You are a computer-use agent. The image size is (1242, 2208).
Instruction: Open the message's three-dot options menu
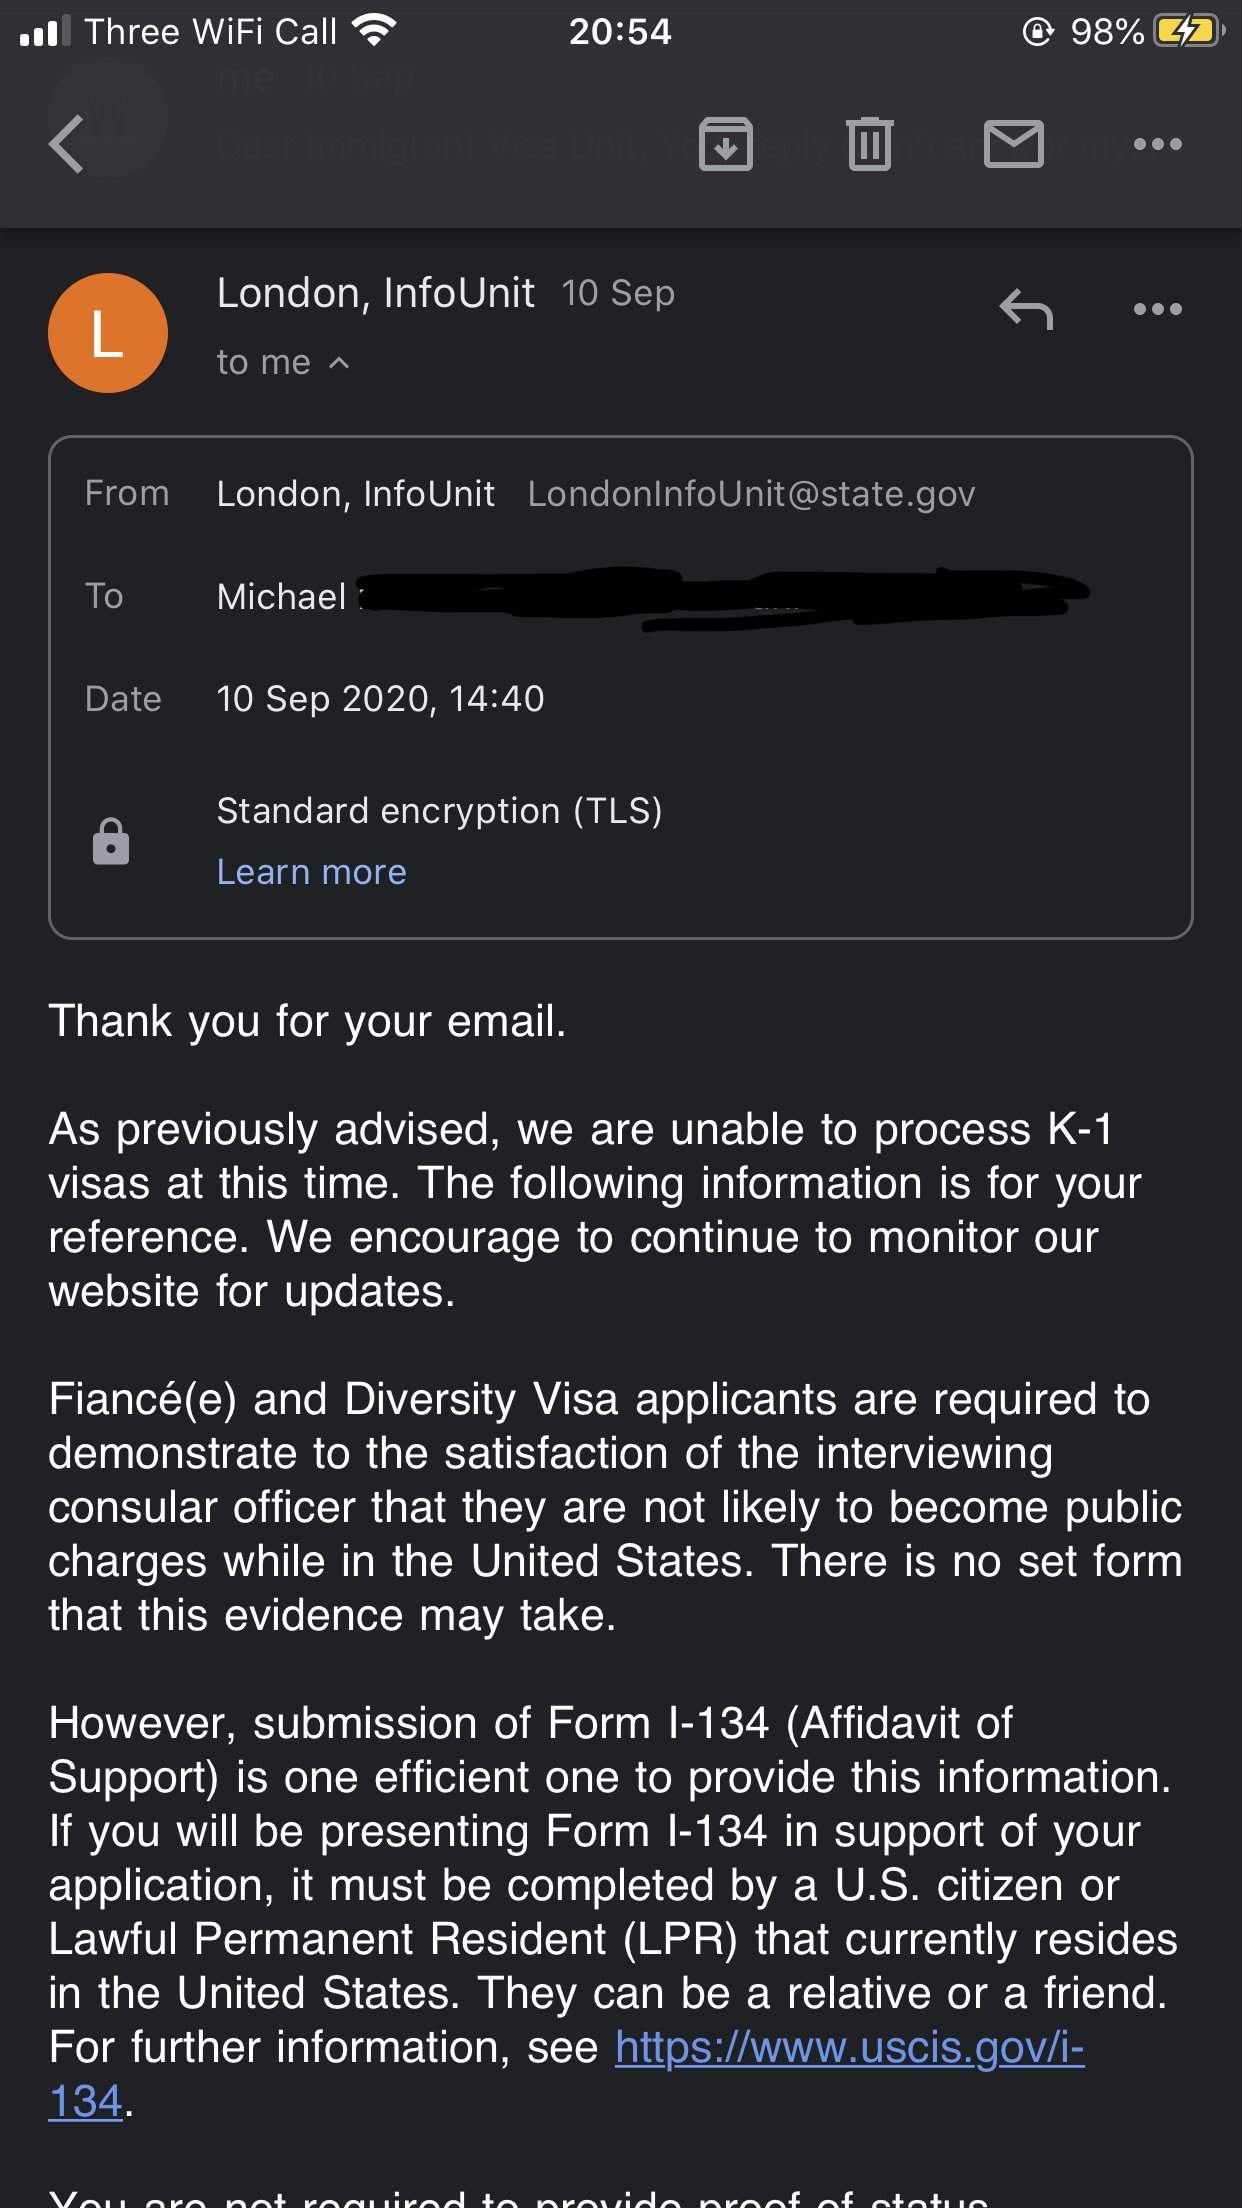click(1157, 309)
